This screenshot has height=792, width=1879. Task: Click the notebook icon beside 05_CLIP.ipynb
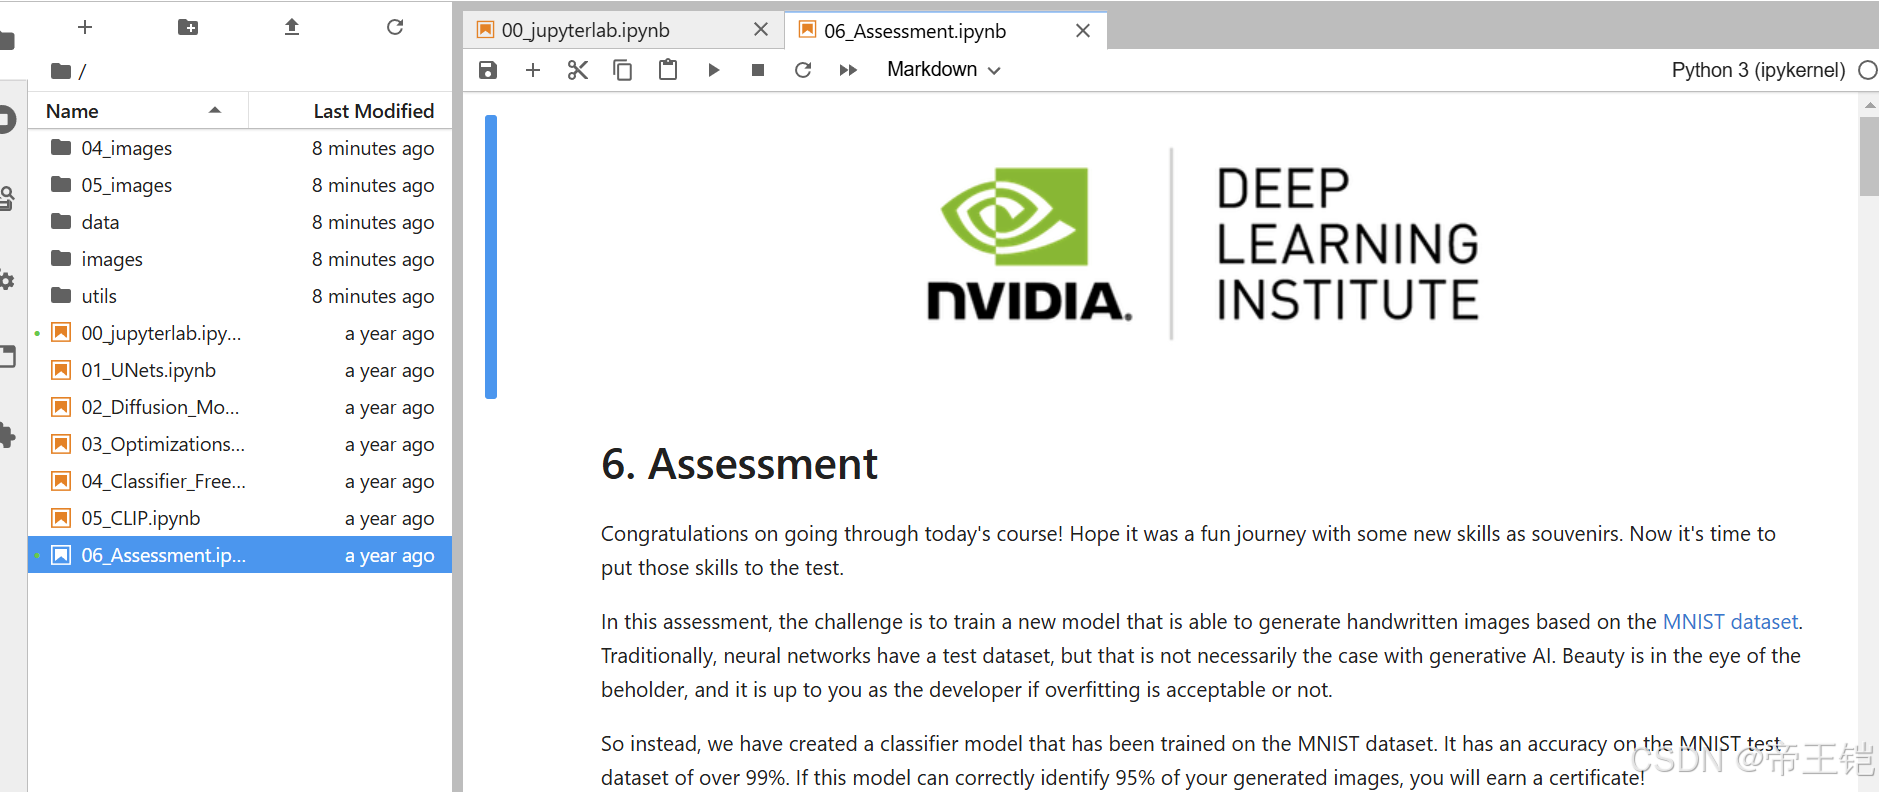pyautogui.click(x=61, y=518)
